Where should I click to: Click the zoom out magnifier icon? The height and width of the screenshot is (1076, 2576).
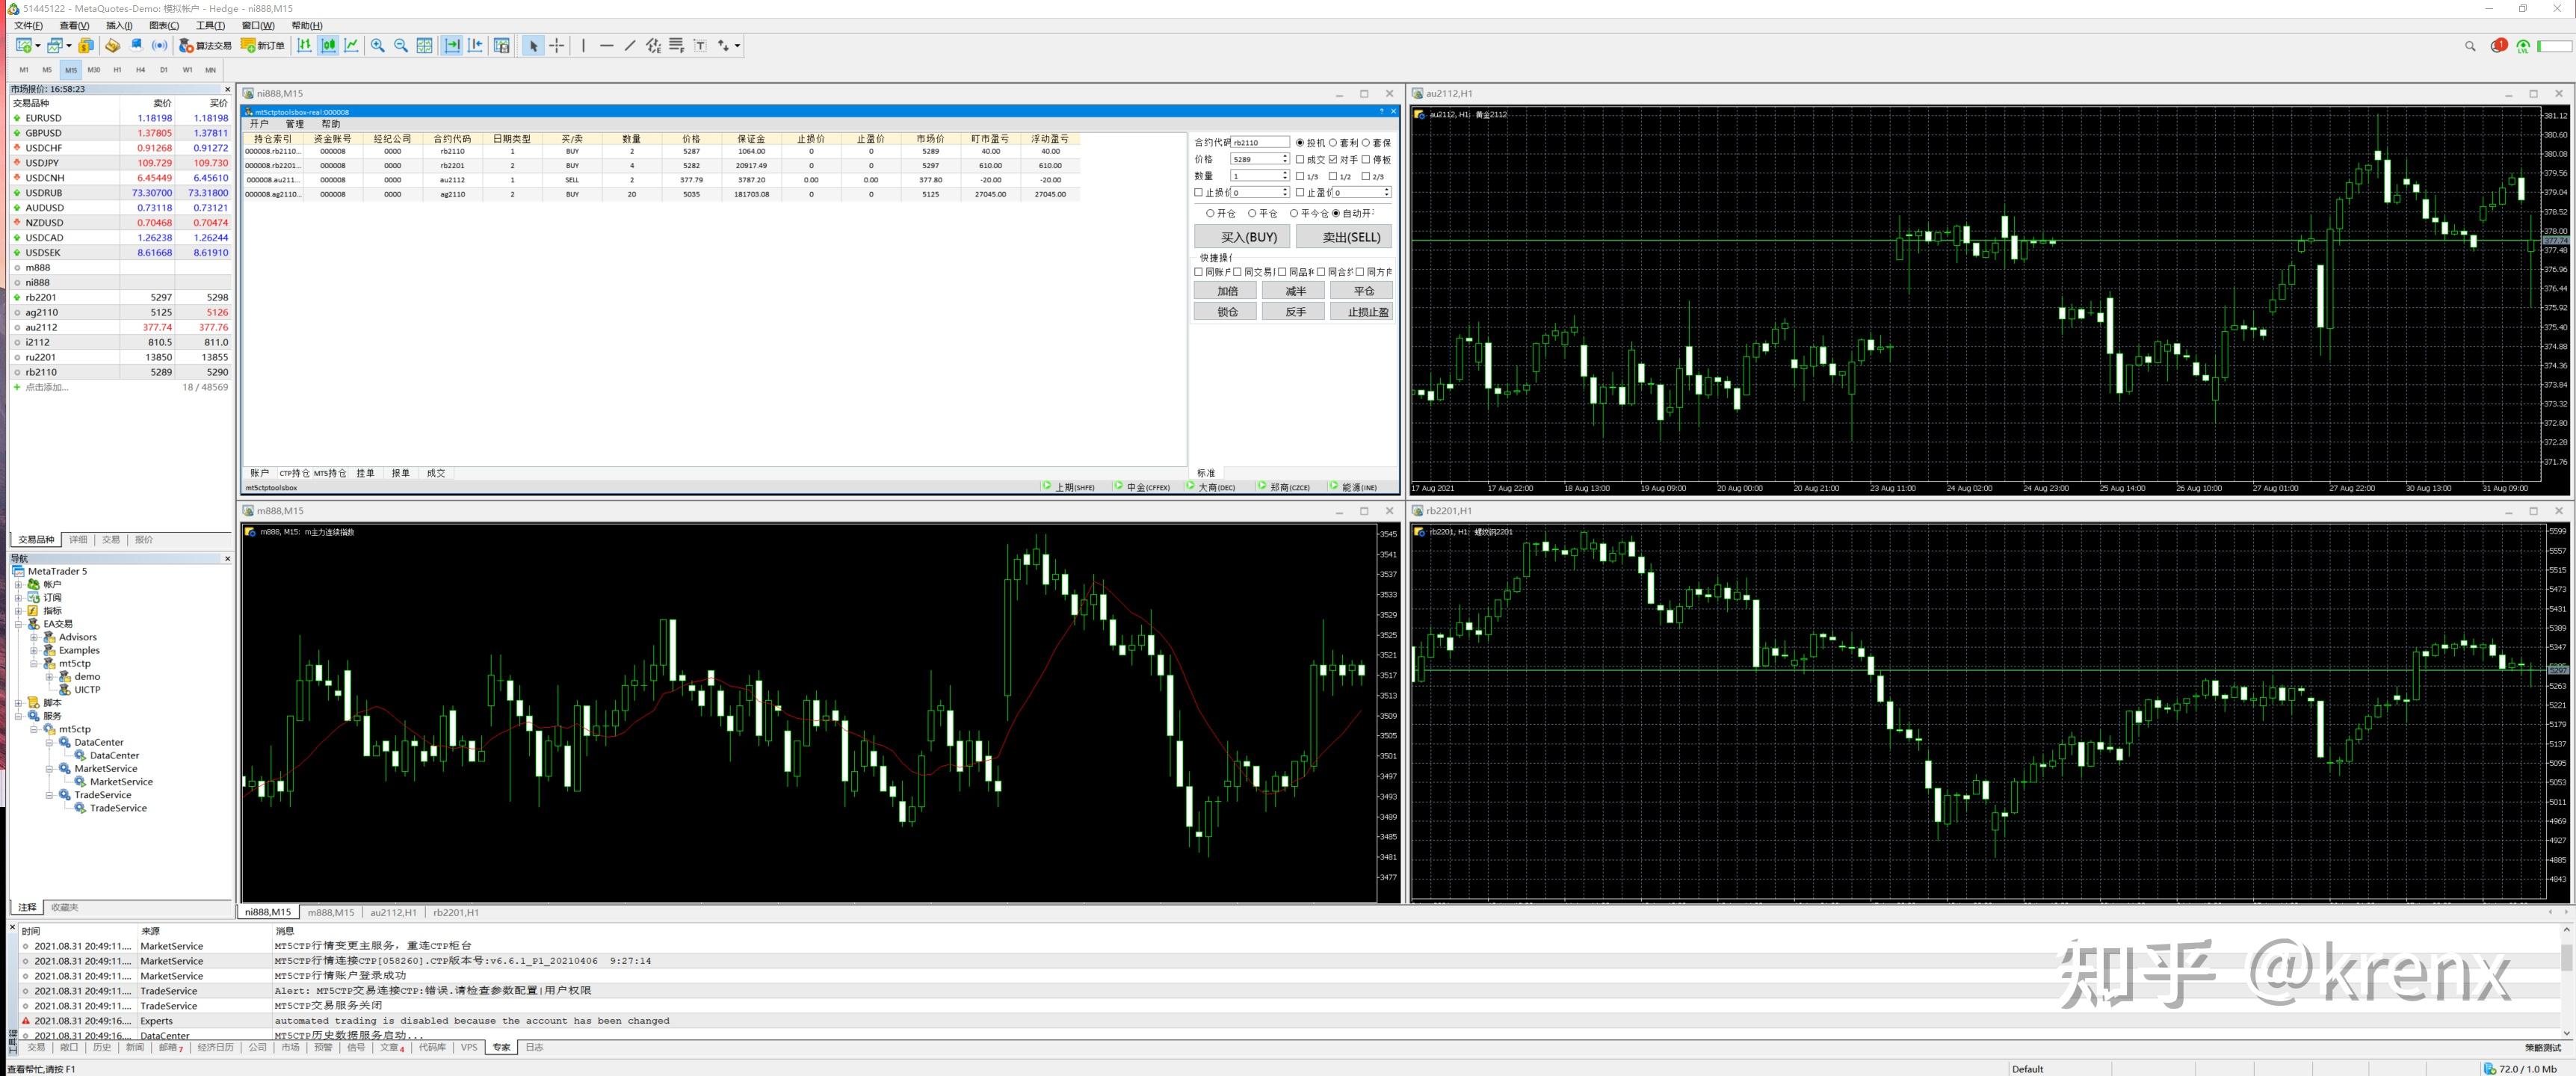tap(401, 46)
